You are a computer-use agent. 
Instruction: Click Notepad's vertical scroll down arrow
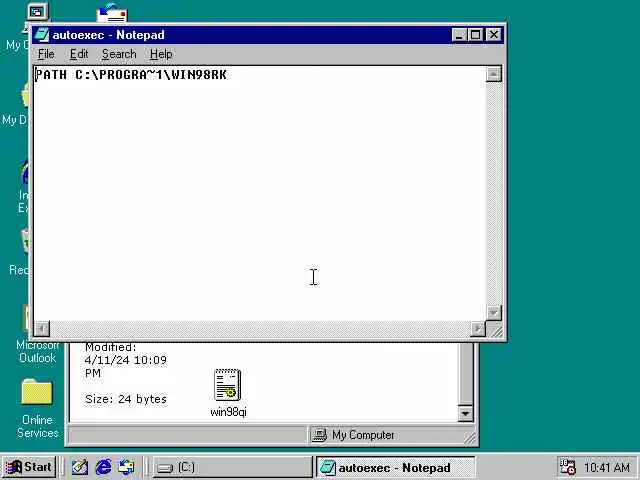click(493, 313)
